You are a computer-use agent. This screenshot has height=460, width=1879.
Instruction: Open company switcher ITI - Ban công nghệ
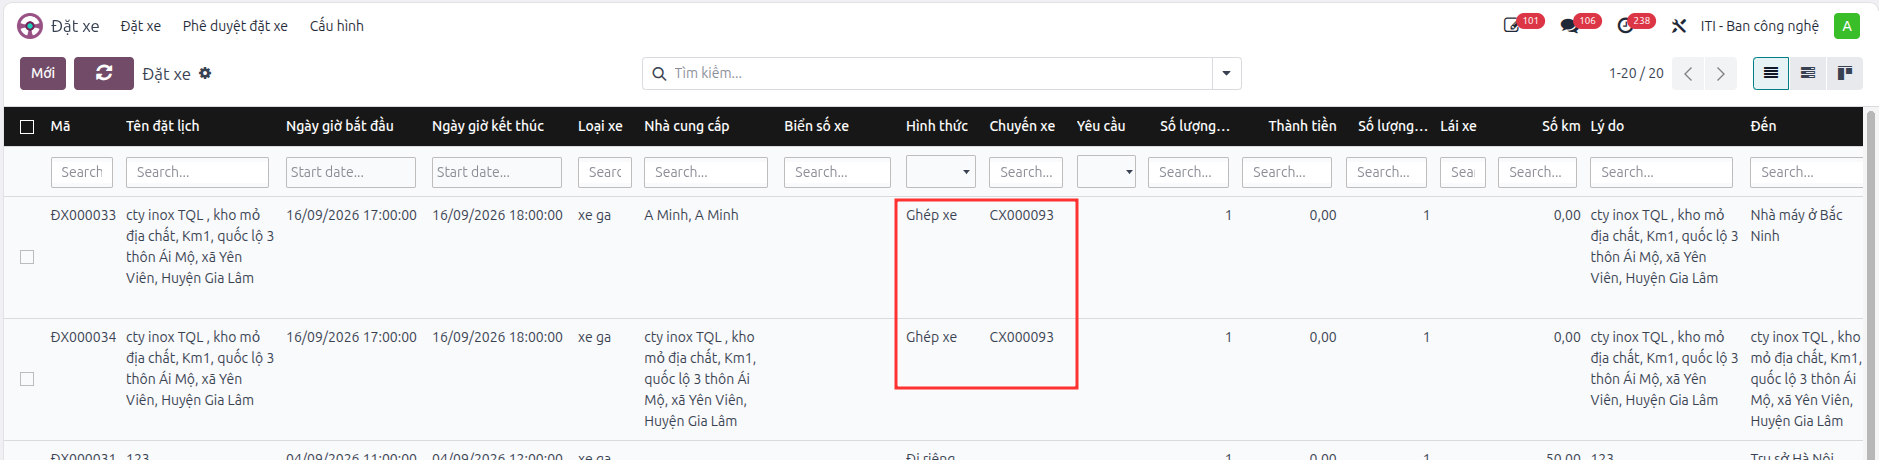tap(1760, 26)
